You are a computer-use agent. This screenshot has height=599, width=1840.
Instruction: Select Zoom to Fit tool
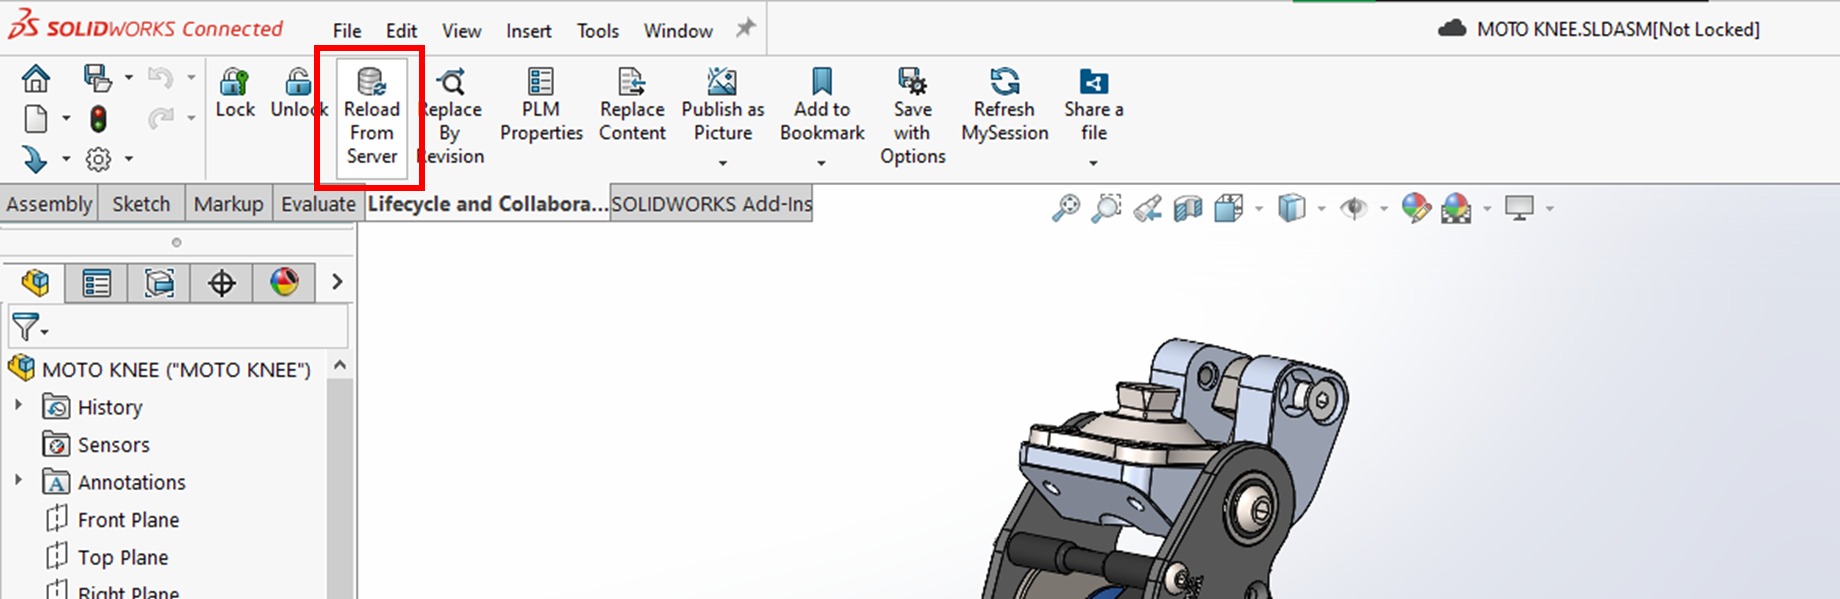(x=1066, y=208)
